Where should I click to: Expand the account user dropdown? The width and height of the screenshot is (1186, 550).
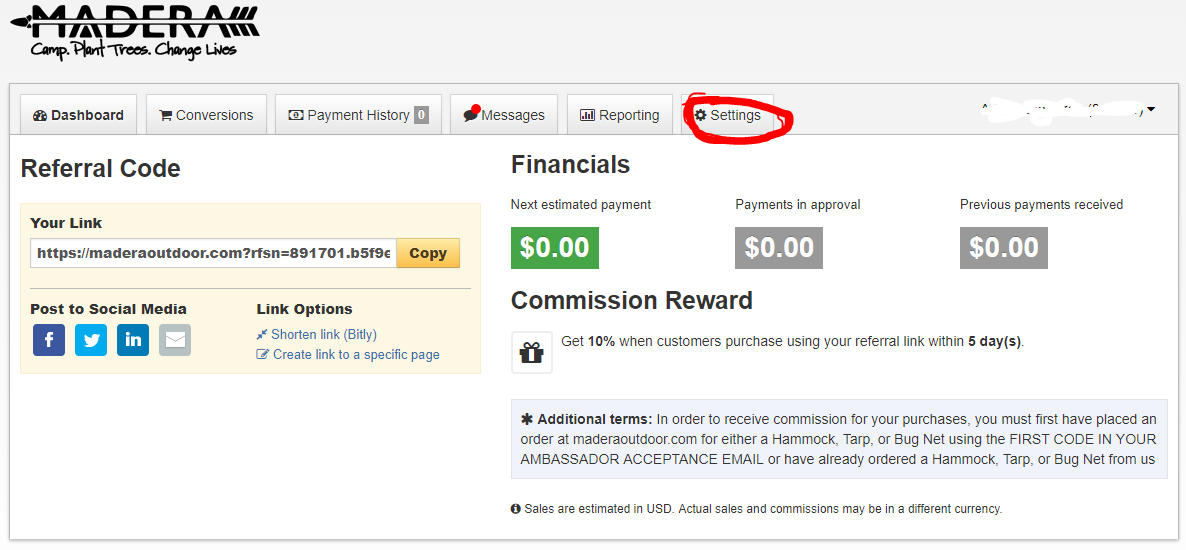1152,109
